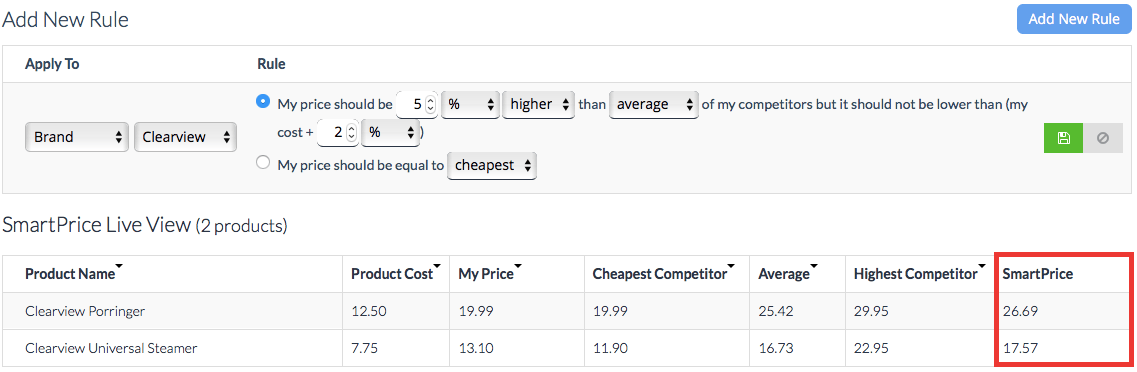
Task: Click the cost margin field showing 2
Action: [x=339, y=133]
